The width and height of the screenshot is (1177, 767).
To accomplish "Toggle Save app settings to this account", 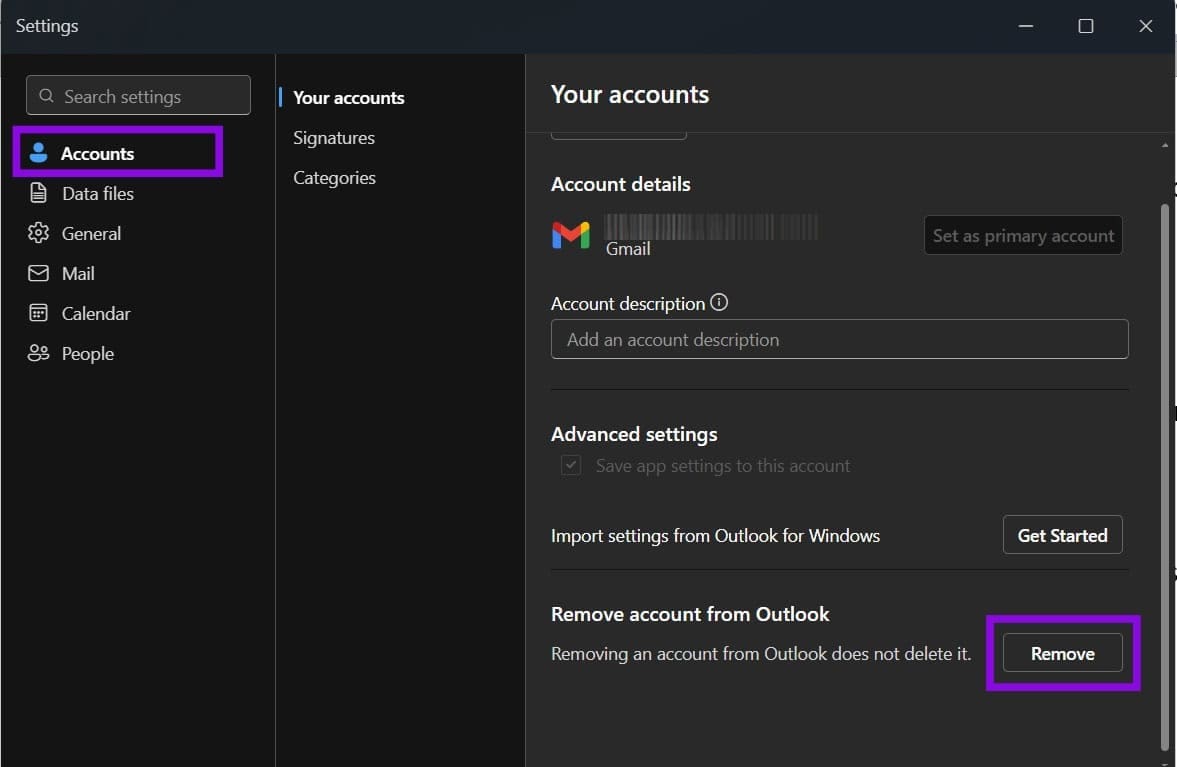I will point(570,465).
